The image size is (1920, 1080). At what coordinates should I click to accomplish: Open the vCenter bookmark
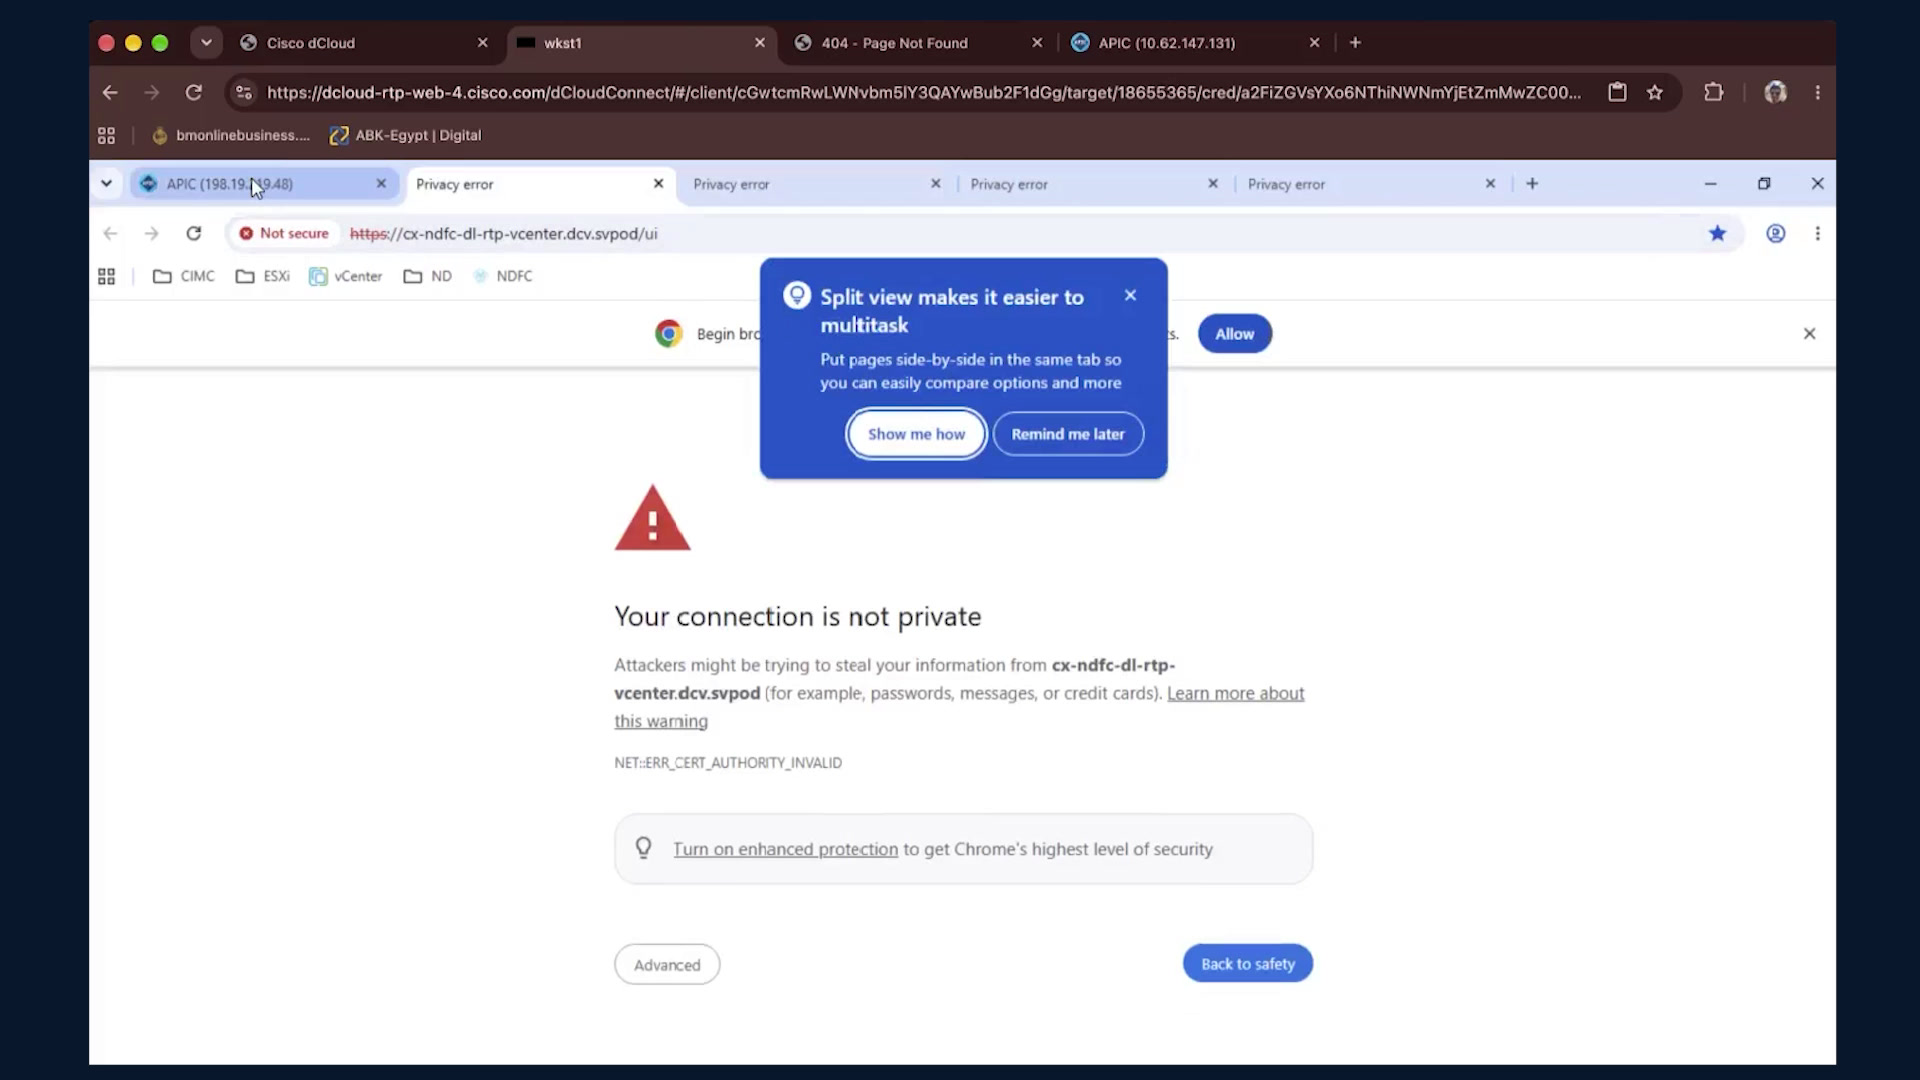pos(345,276)
